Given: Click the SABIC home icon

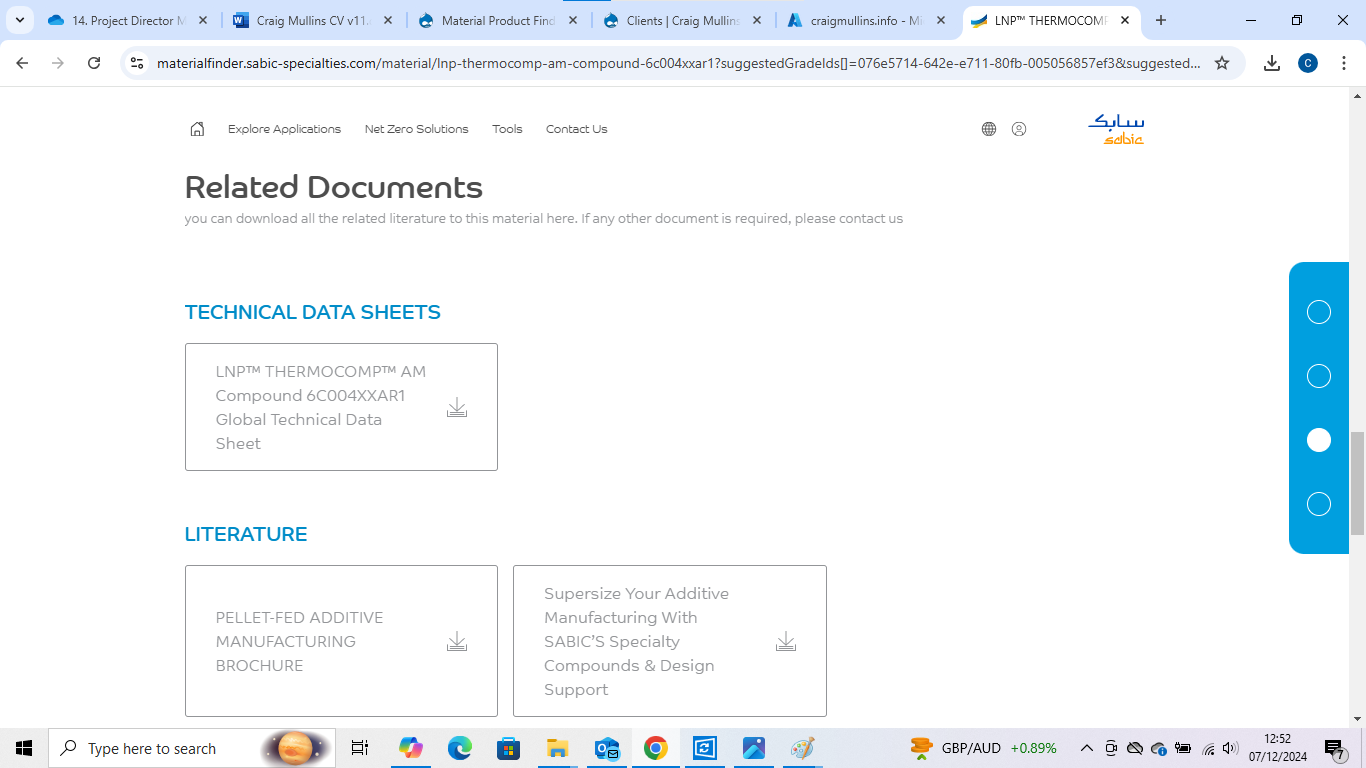Looking at the screenshot, I should point(197,129).
